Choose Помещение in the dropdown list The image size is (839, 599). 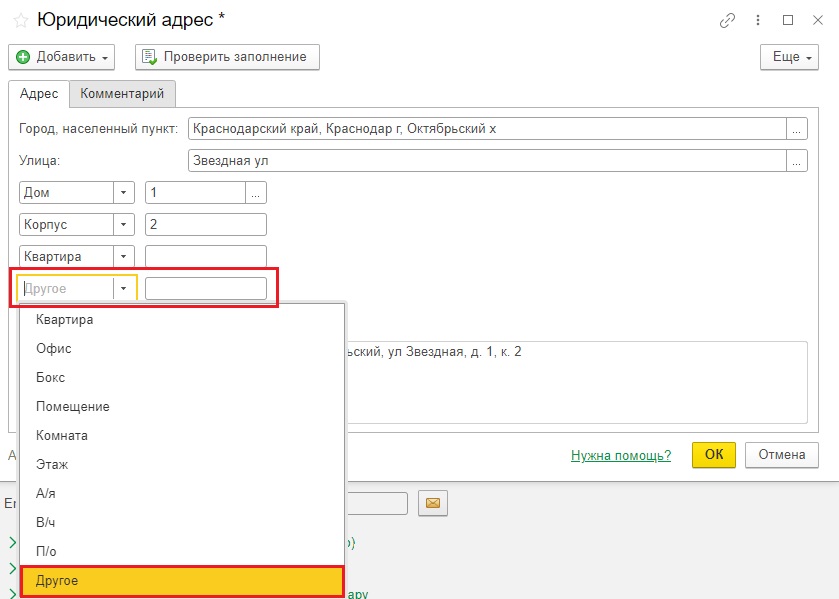tap(182, 406)
